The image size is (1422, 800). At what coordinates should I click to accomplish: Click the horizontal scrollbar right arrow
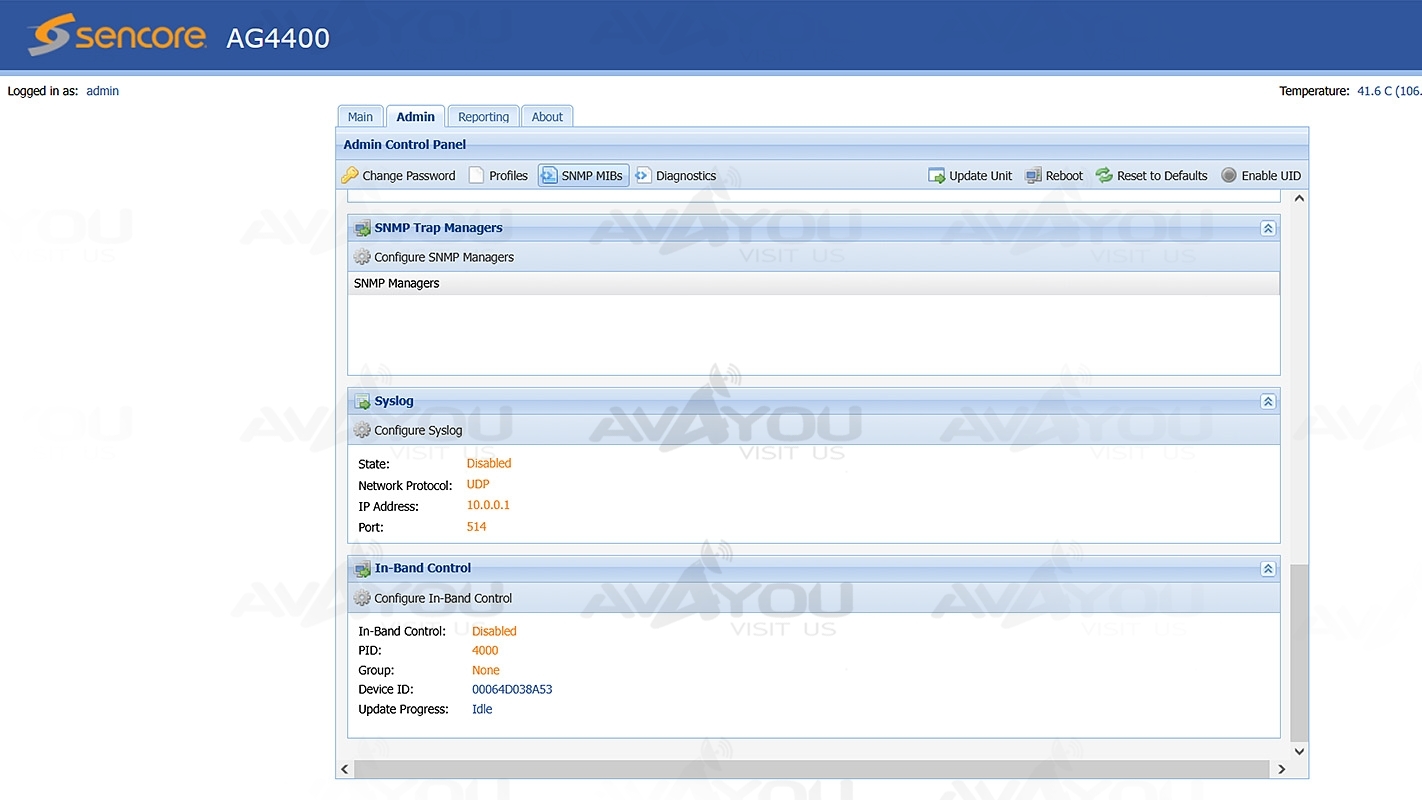pyautogui.click(x=1282, y=769)
